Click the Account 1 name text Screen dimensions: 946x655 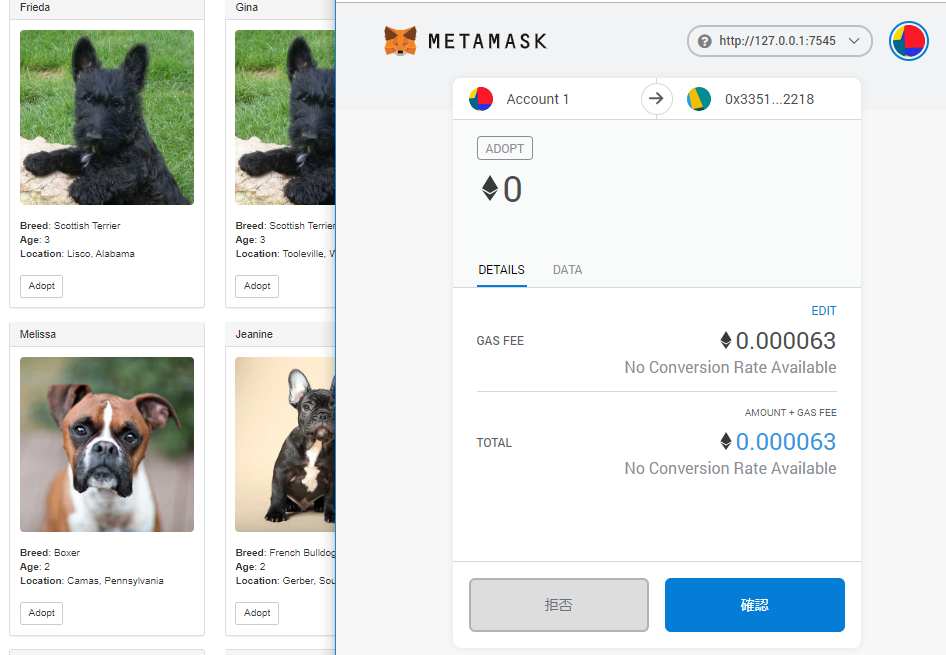537,100
